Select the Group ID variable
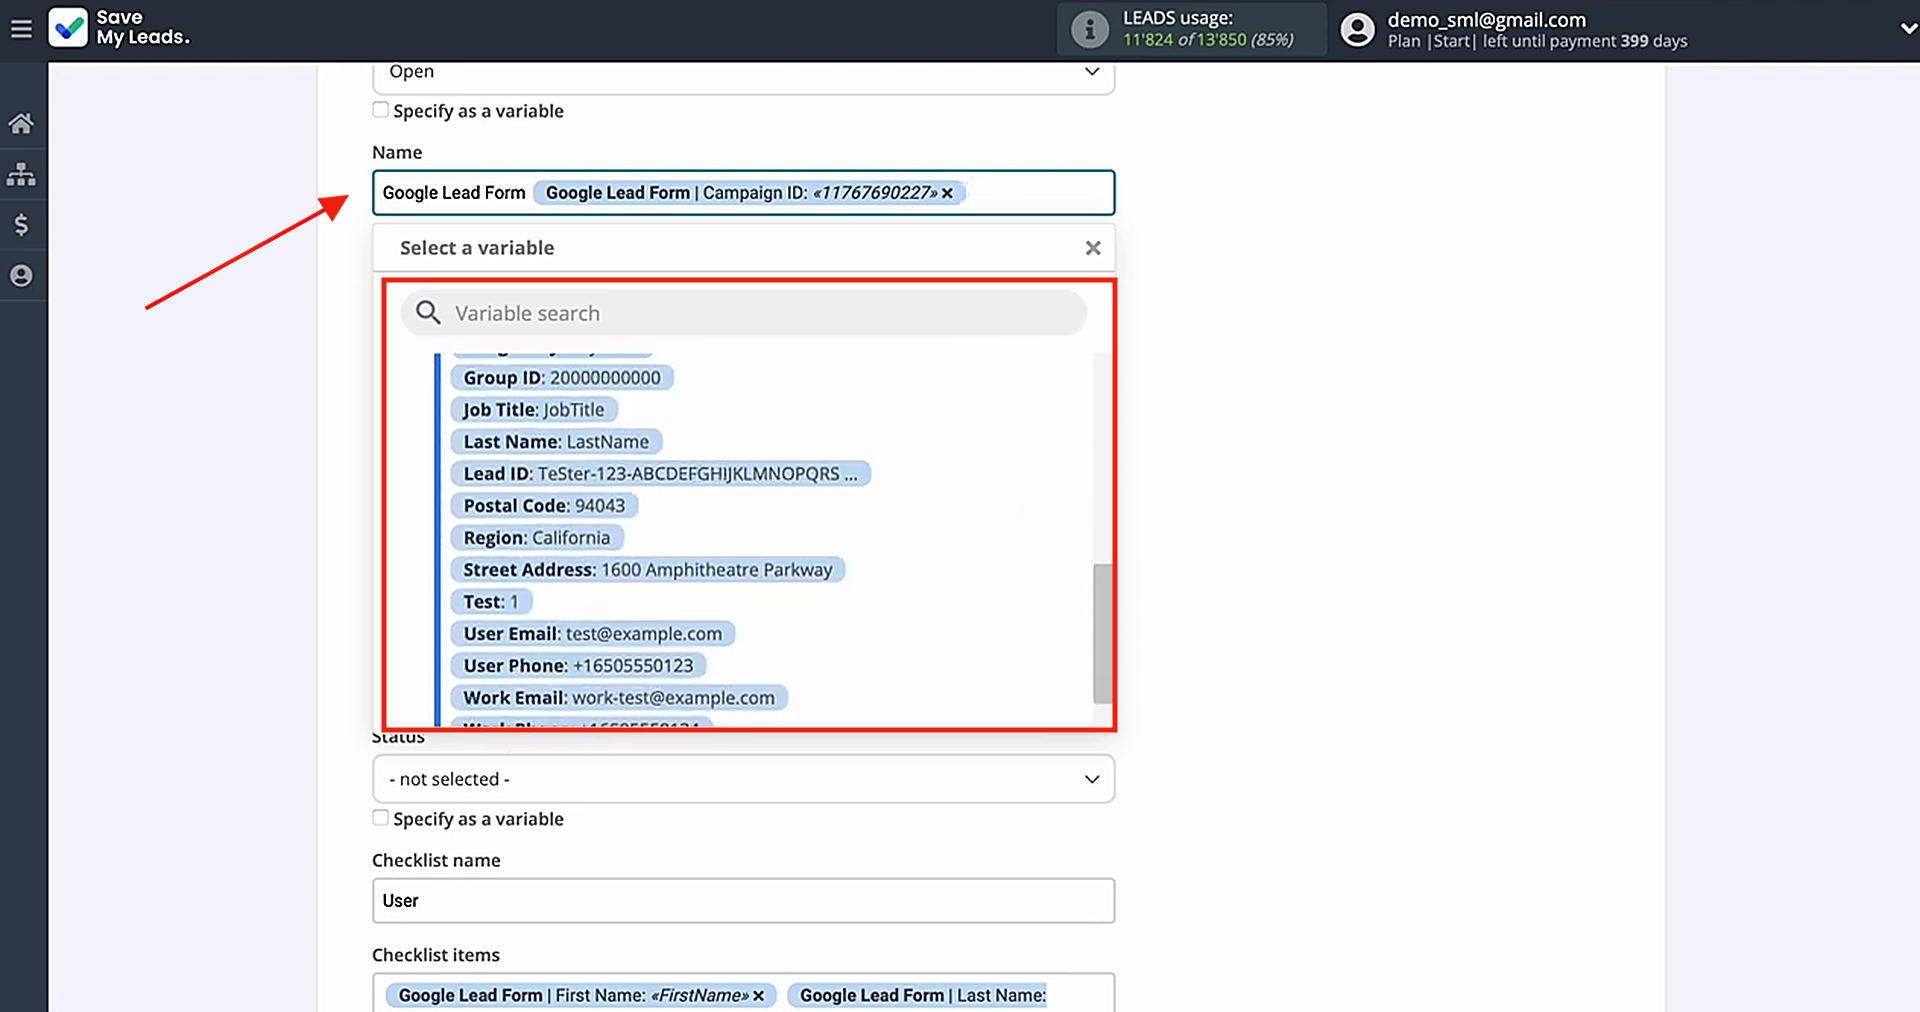The width and height of the screenshot is (1920, 1012). [x=562, y=378]
